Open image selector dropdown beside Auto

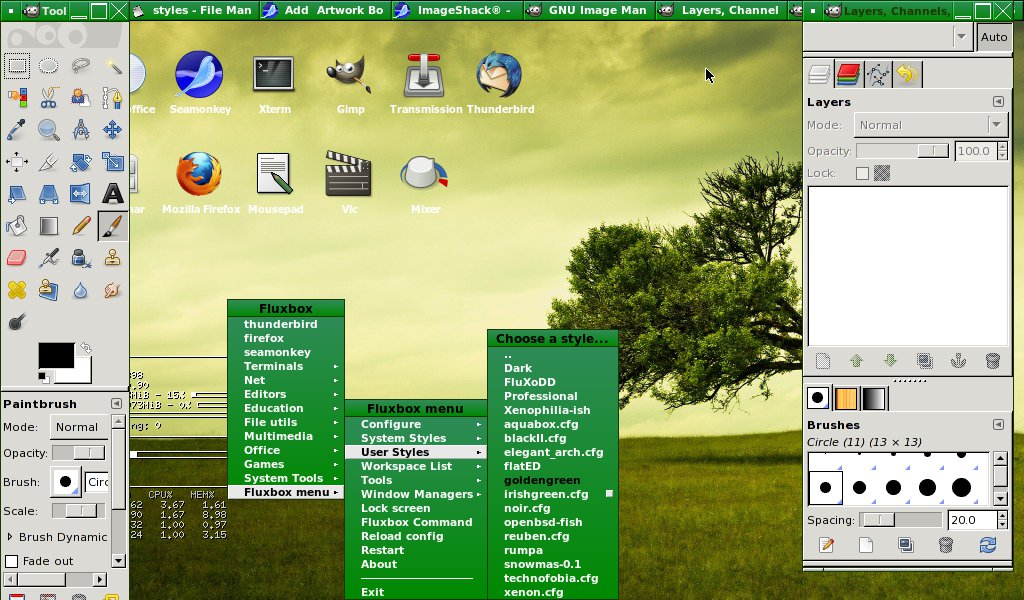961,37
